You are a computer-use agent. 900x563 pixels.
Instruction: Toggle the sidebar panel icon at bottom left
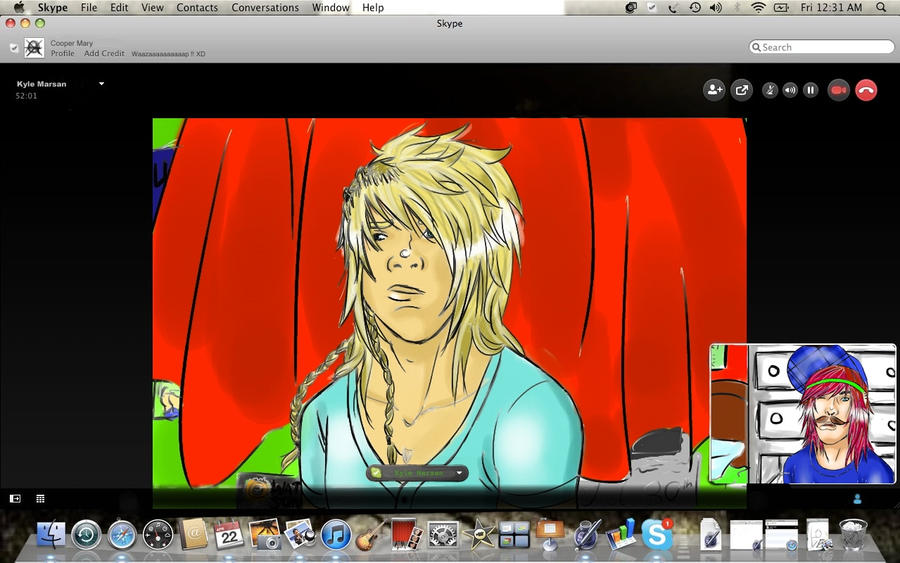15,499
